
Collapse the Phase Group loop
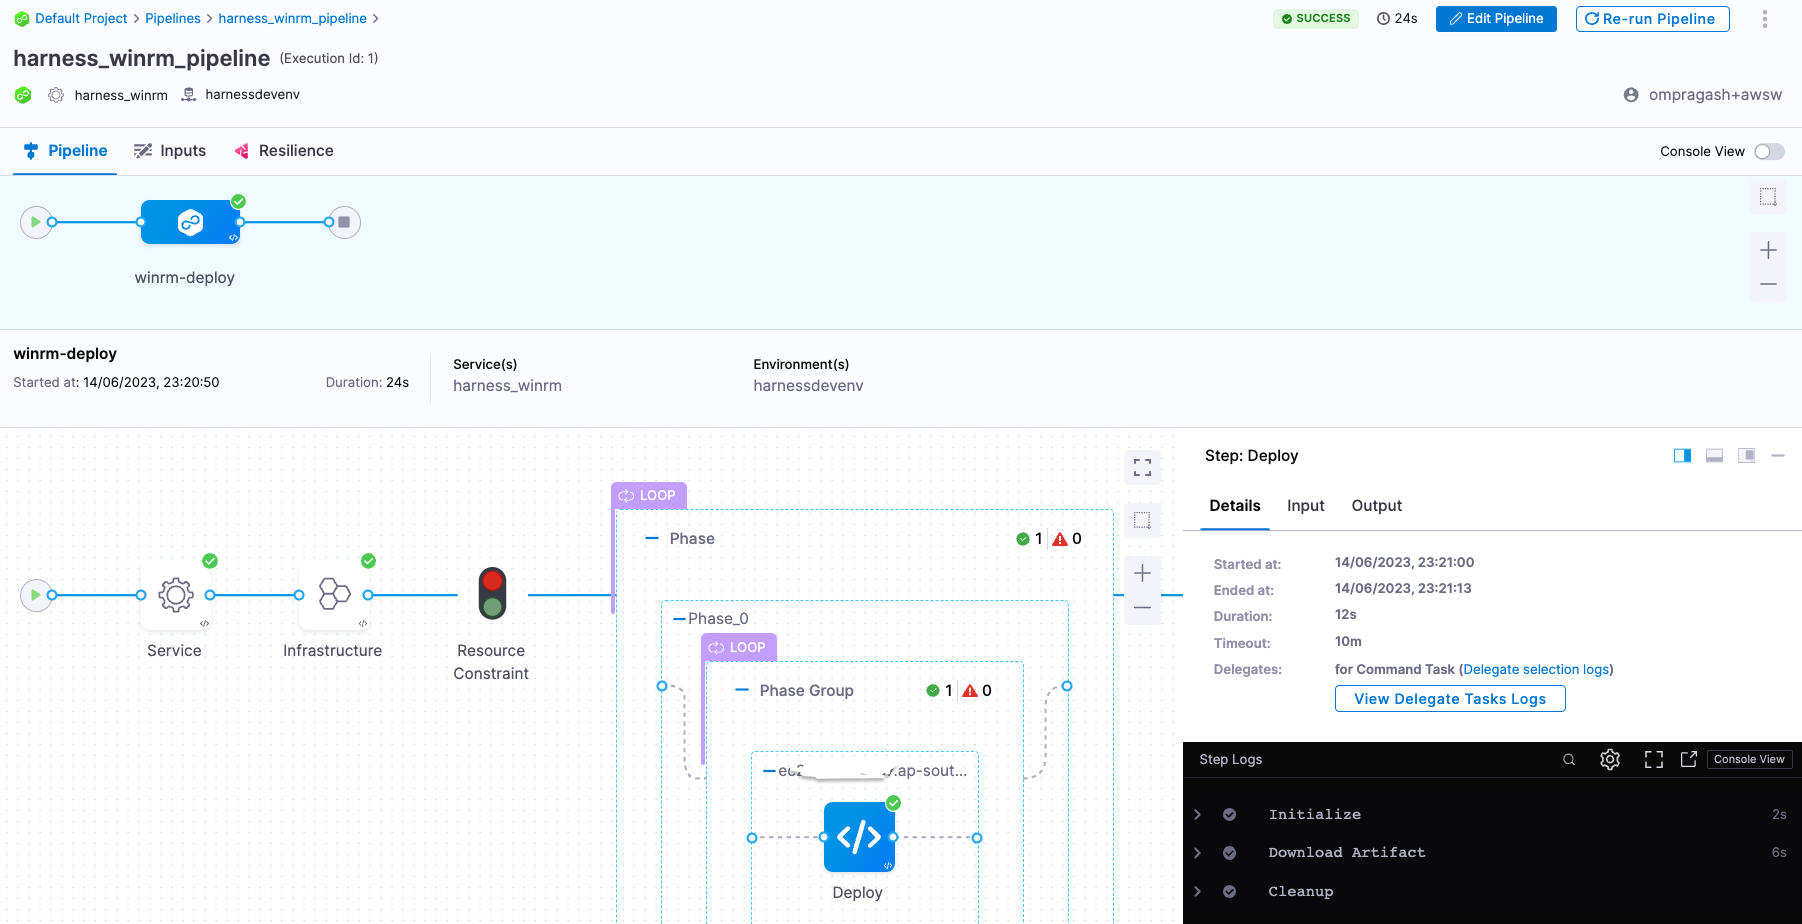tap(742, 691)
